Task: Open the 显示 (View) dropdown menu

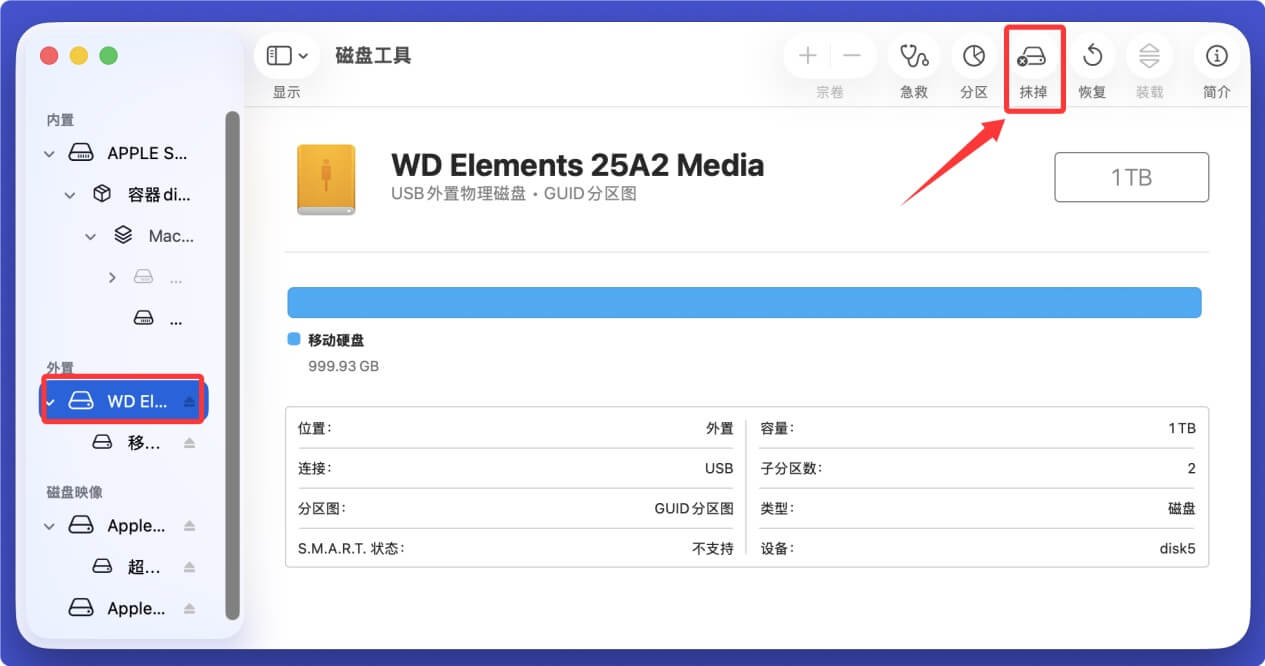Action: [x=287, y=55]
